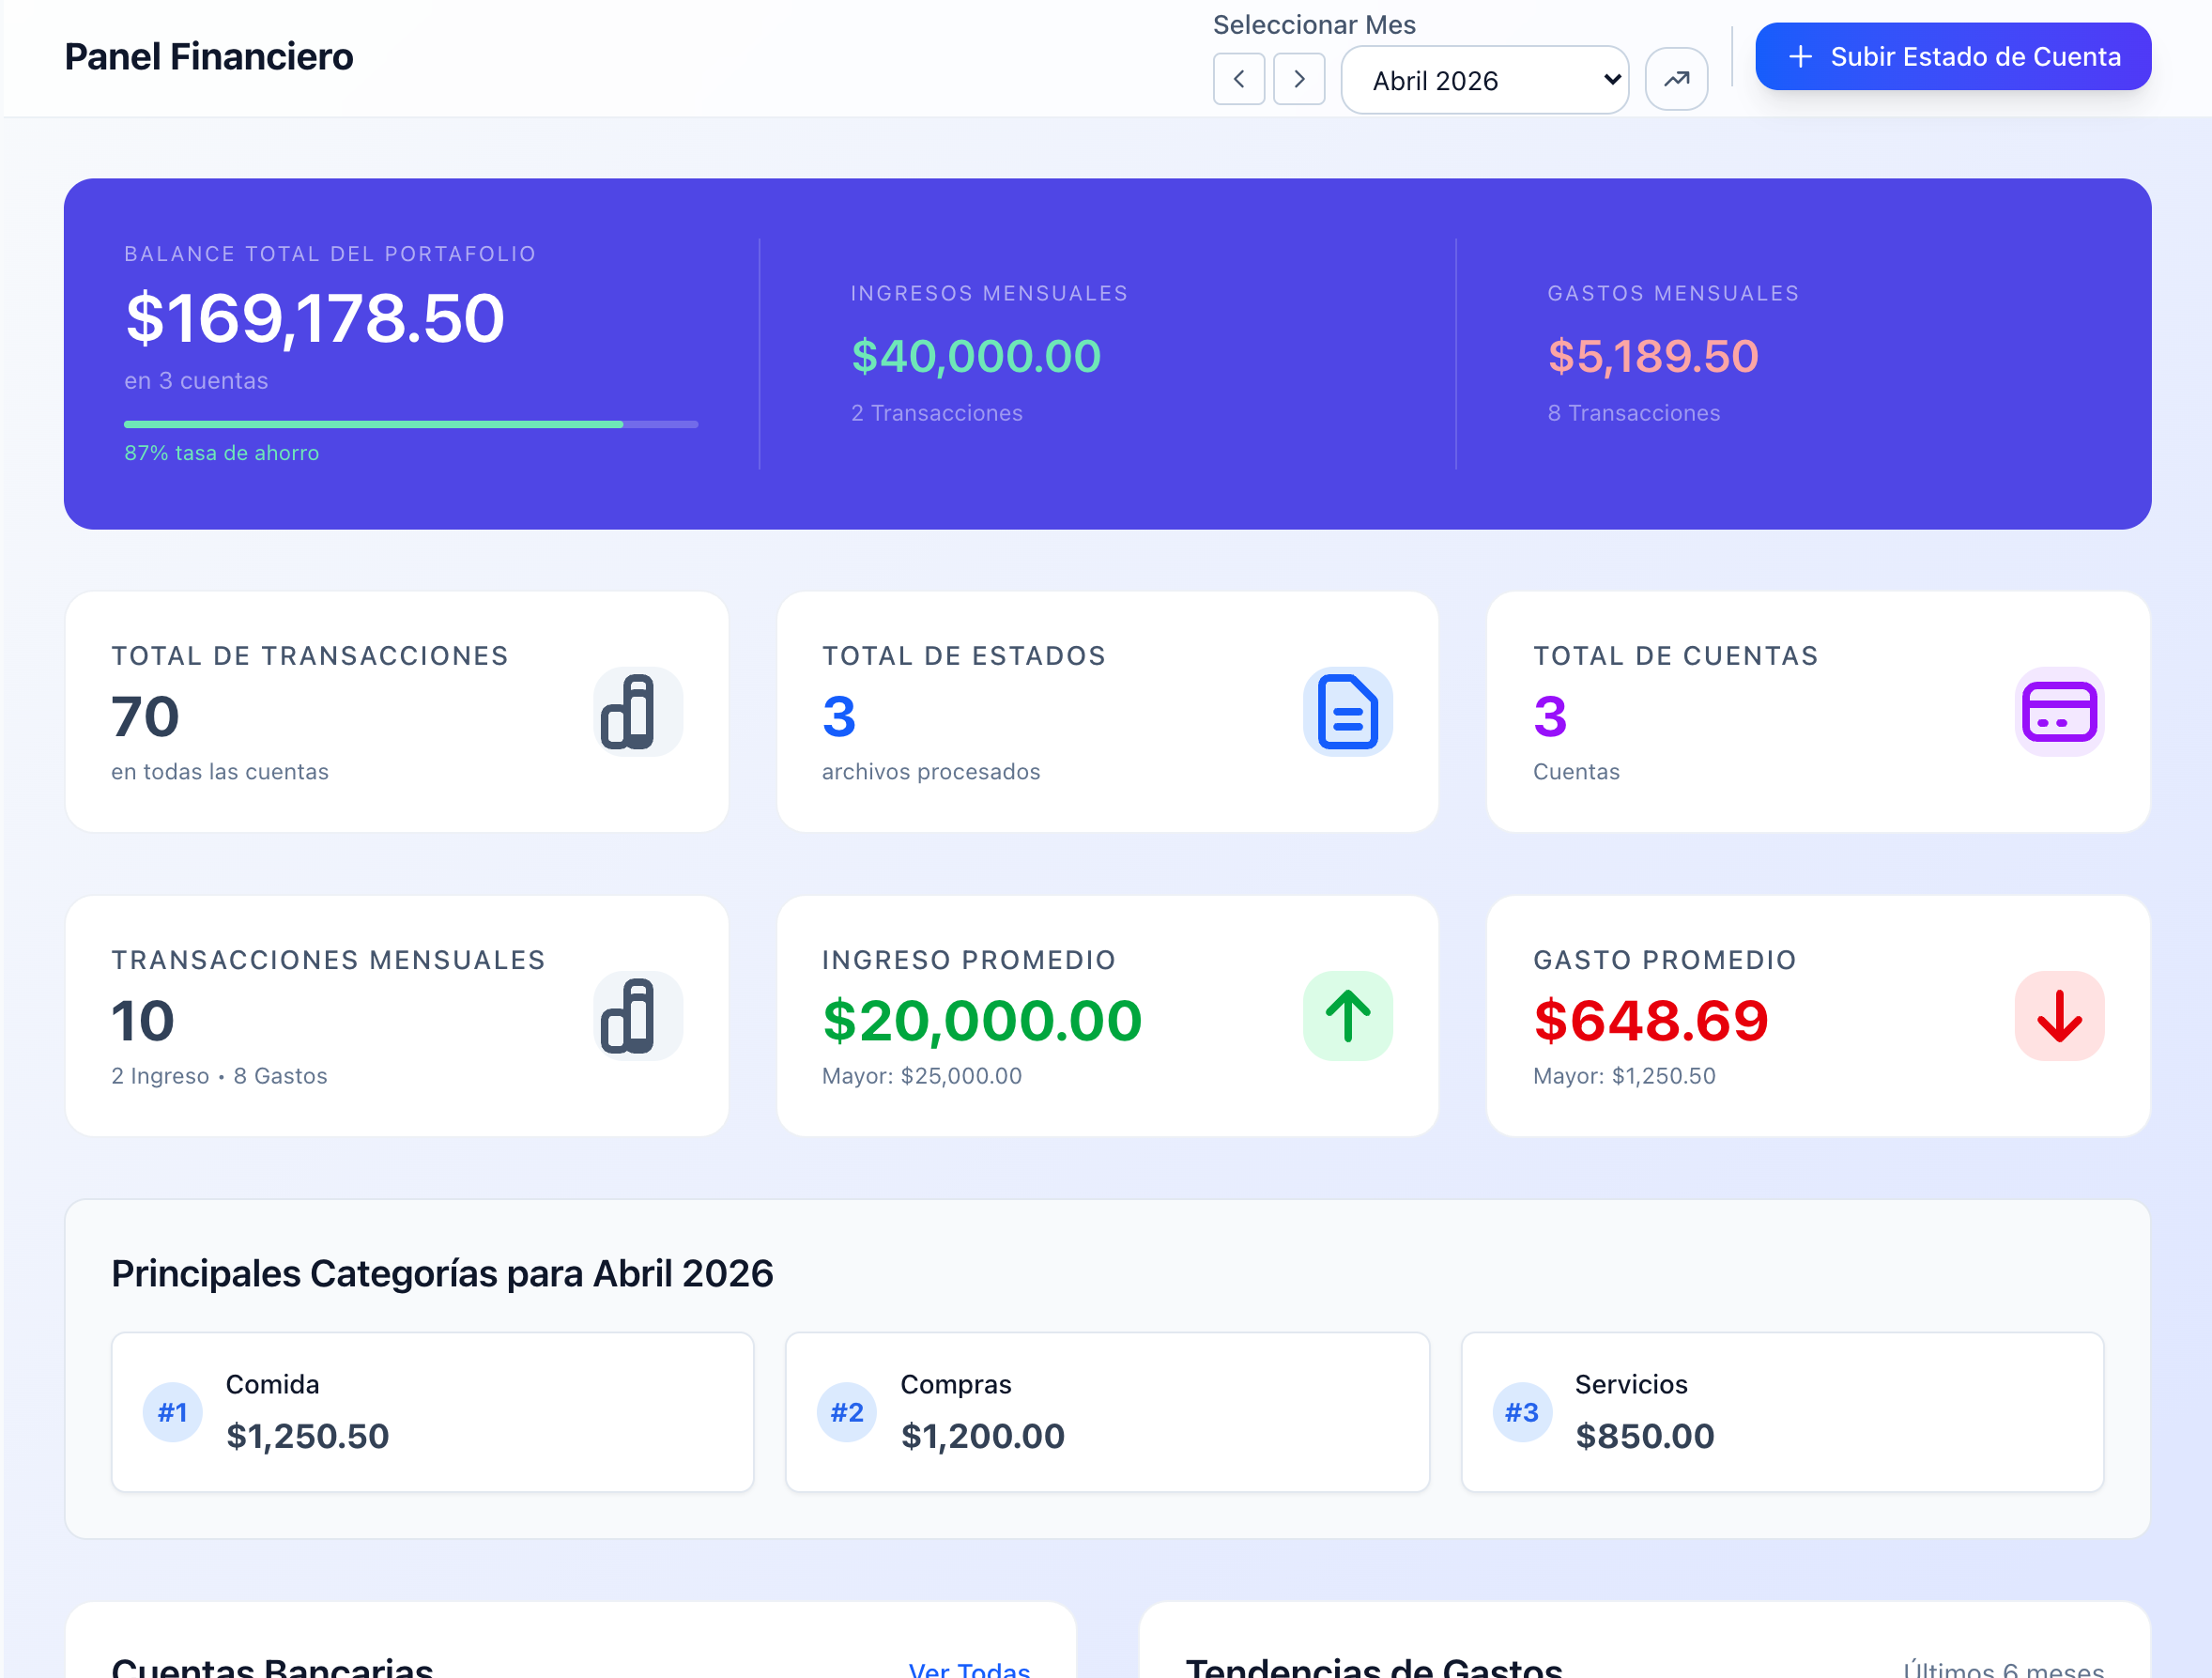The height and width of the screenshot is (1678, 2212).
Task: Open the Ver Todas link
Action: [968, 1668]
